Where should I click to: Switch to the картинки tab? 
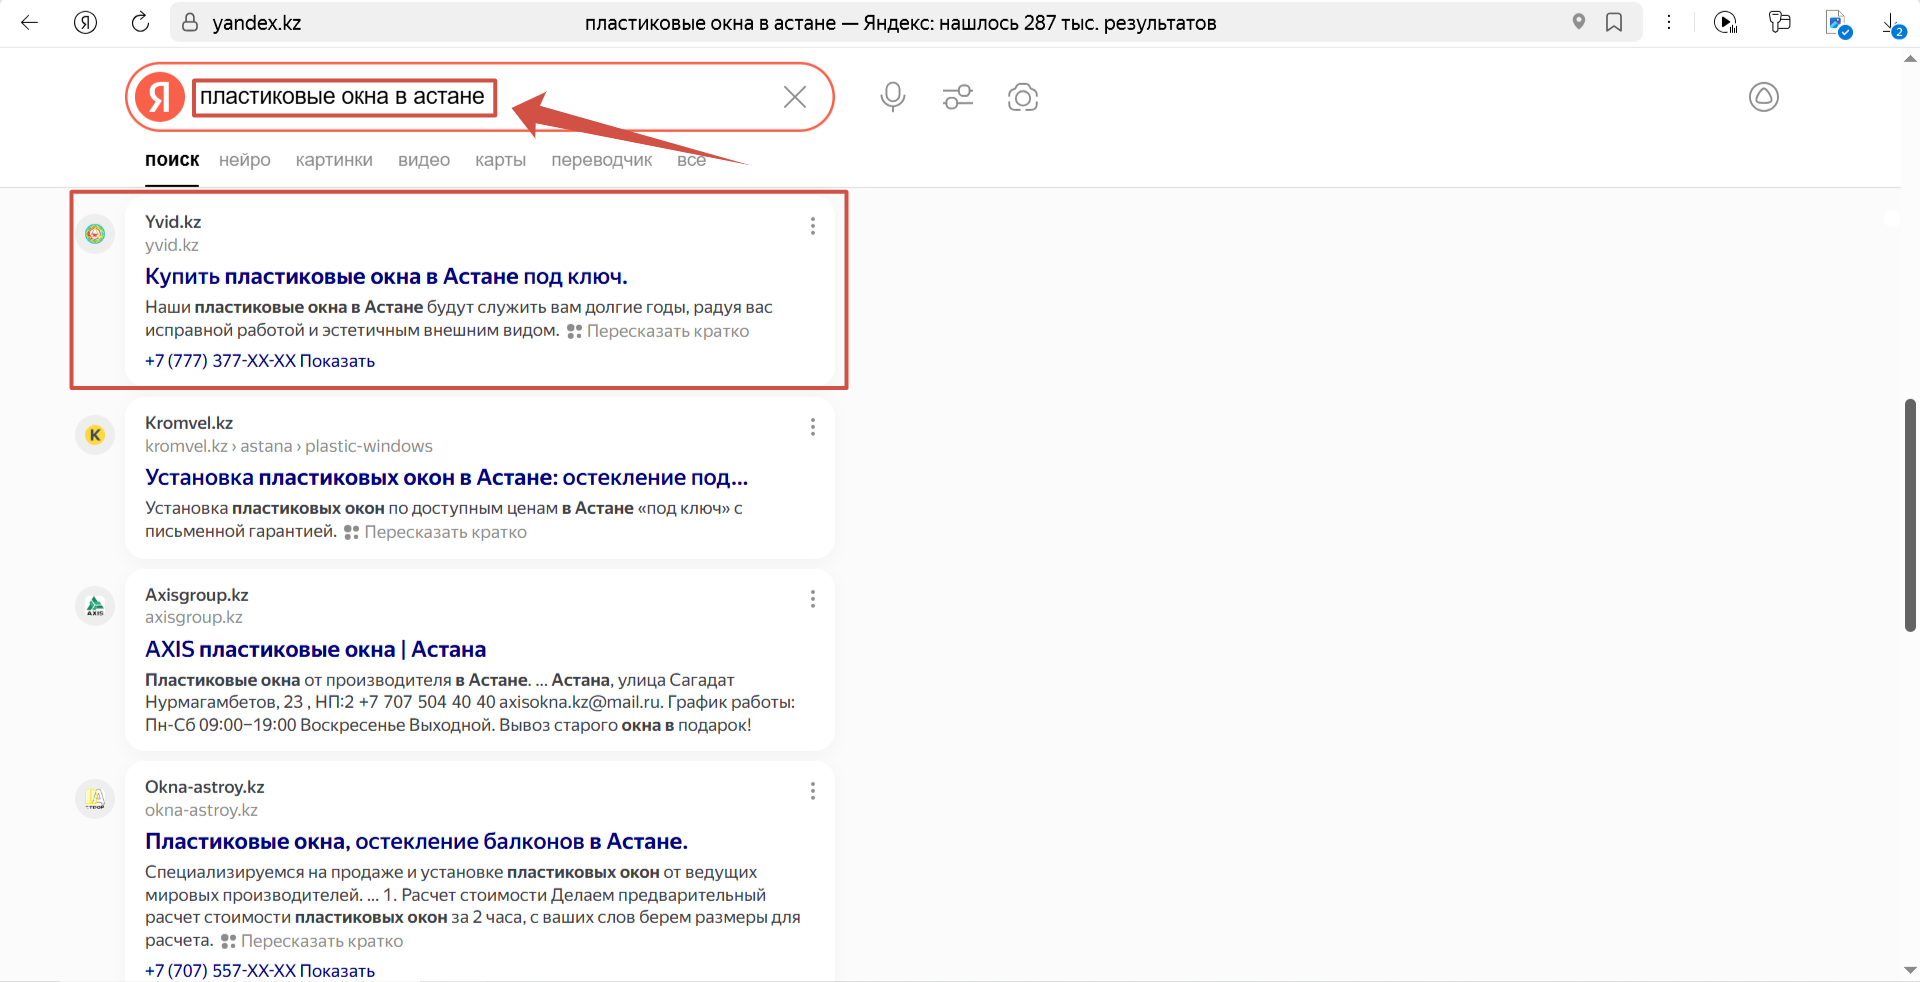(x=334, y=160)
